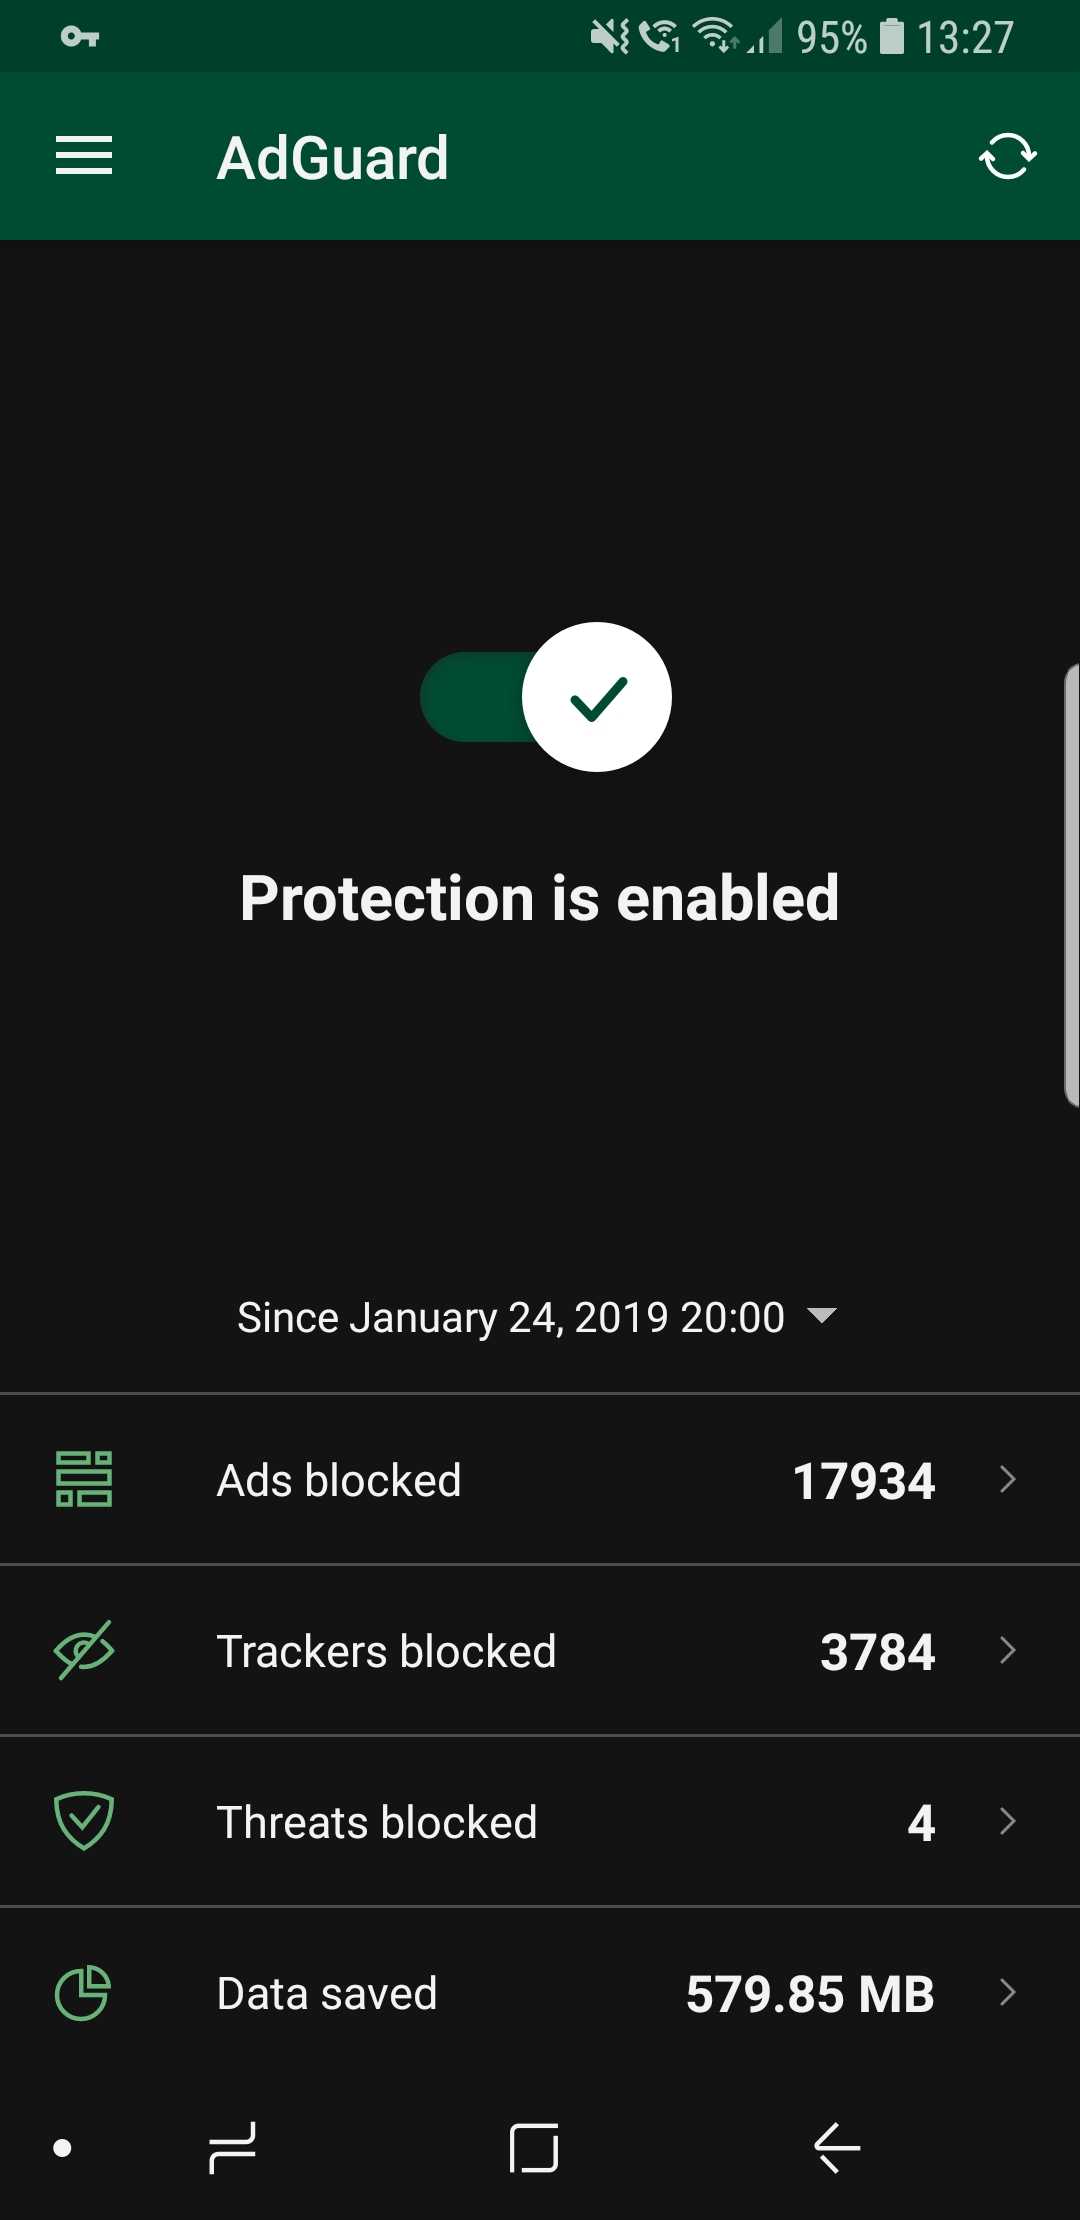
Task: Expand the statistics date range dropdown arrow
Action: pos(821,1315)
